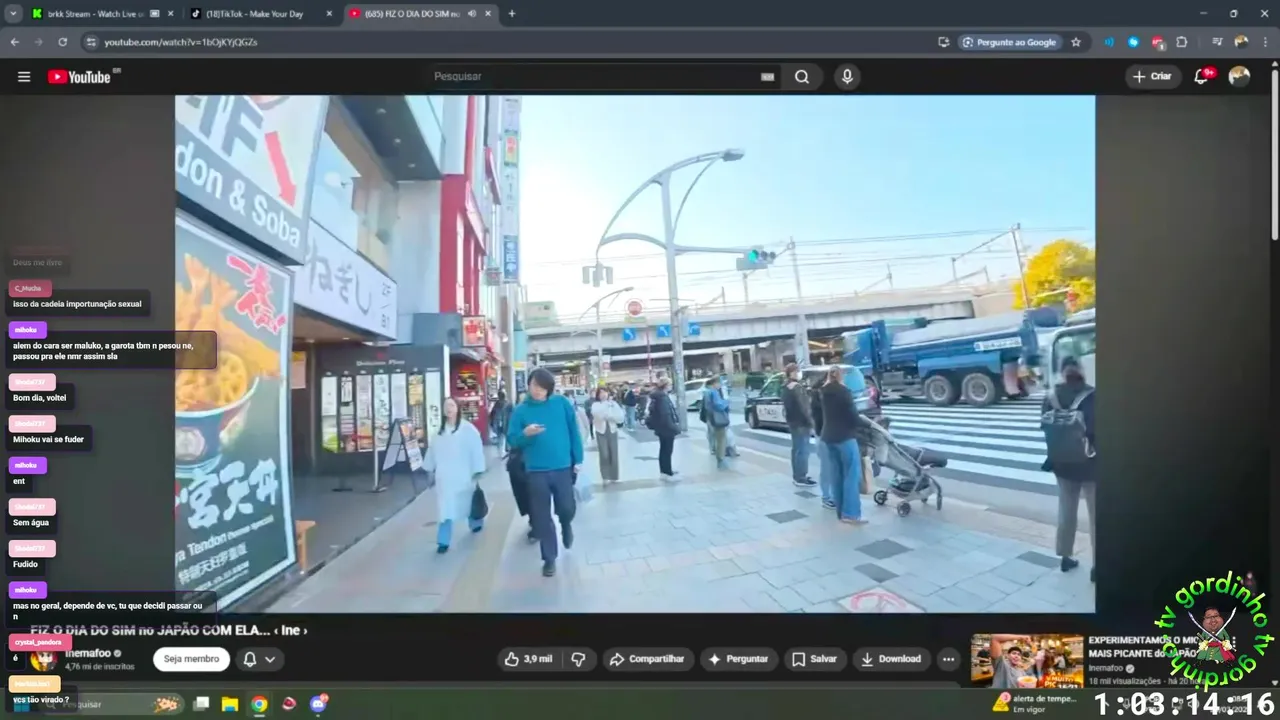This screenshot has width=1280, height=720.
Task: Open File Explorer from taskbar
Action: (x=230, y=704)
